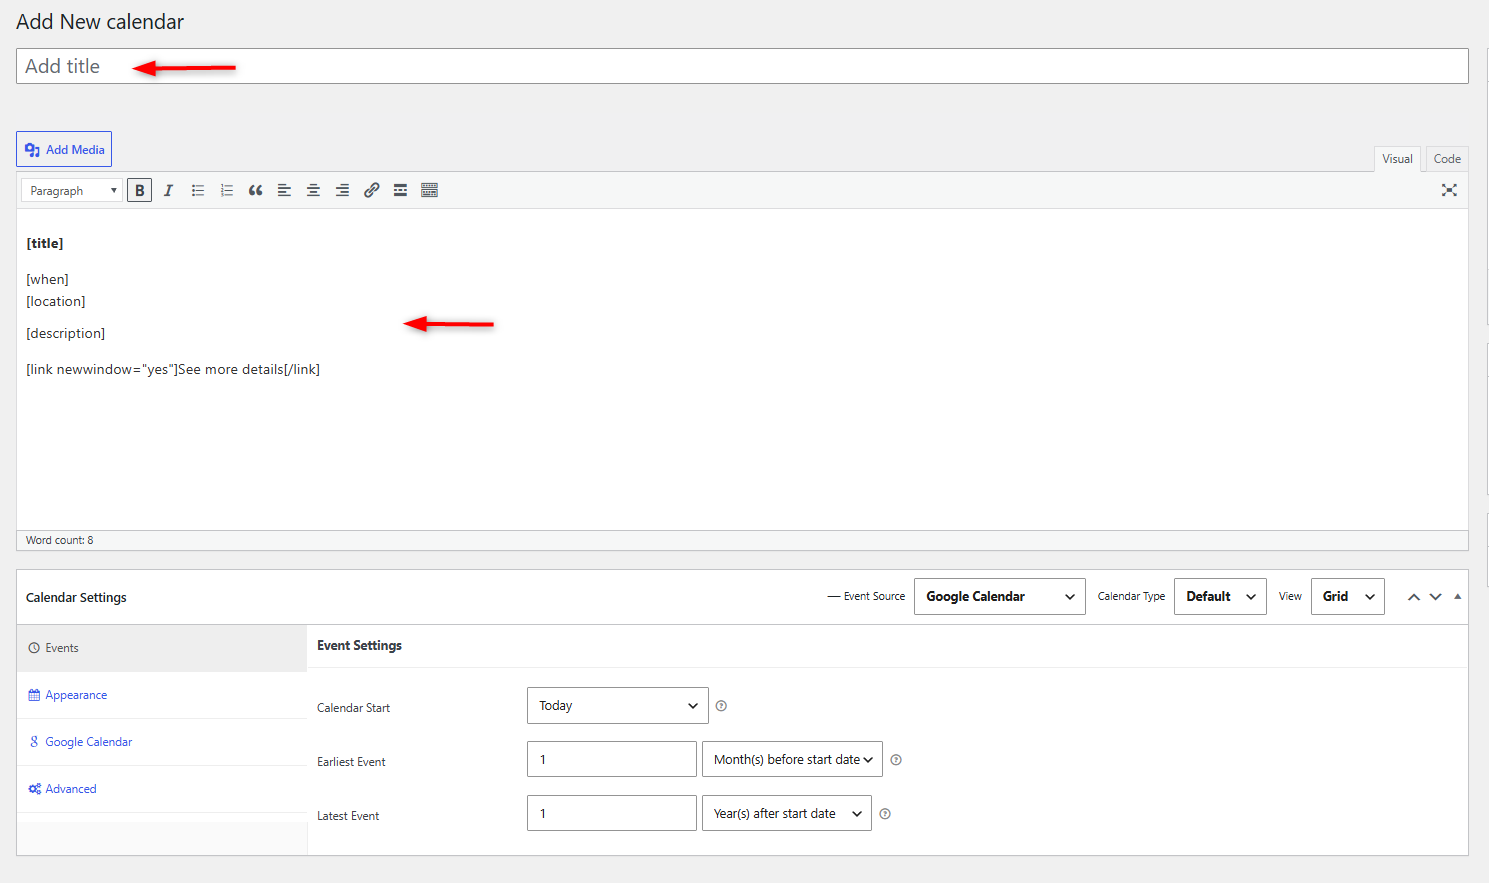
Task: Apply italic formatting
Action: pyautogui.click(x=169, y=190)
